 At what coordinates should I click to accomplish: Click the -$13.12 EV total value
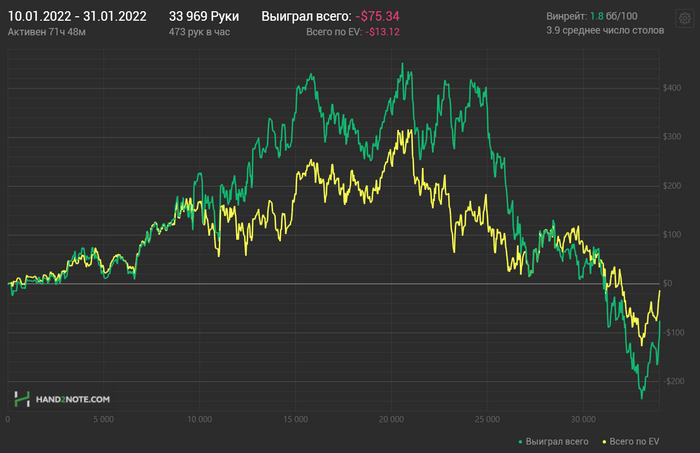(x=383, y=32)
